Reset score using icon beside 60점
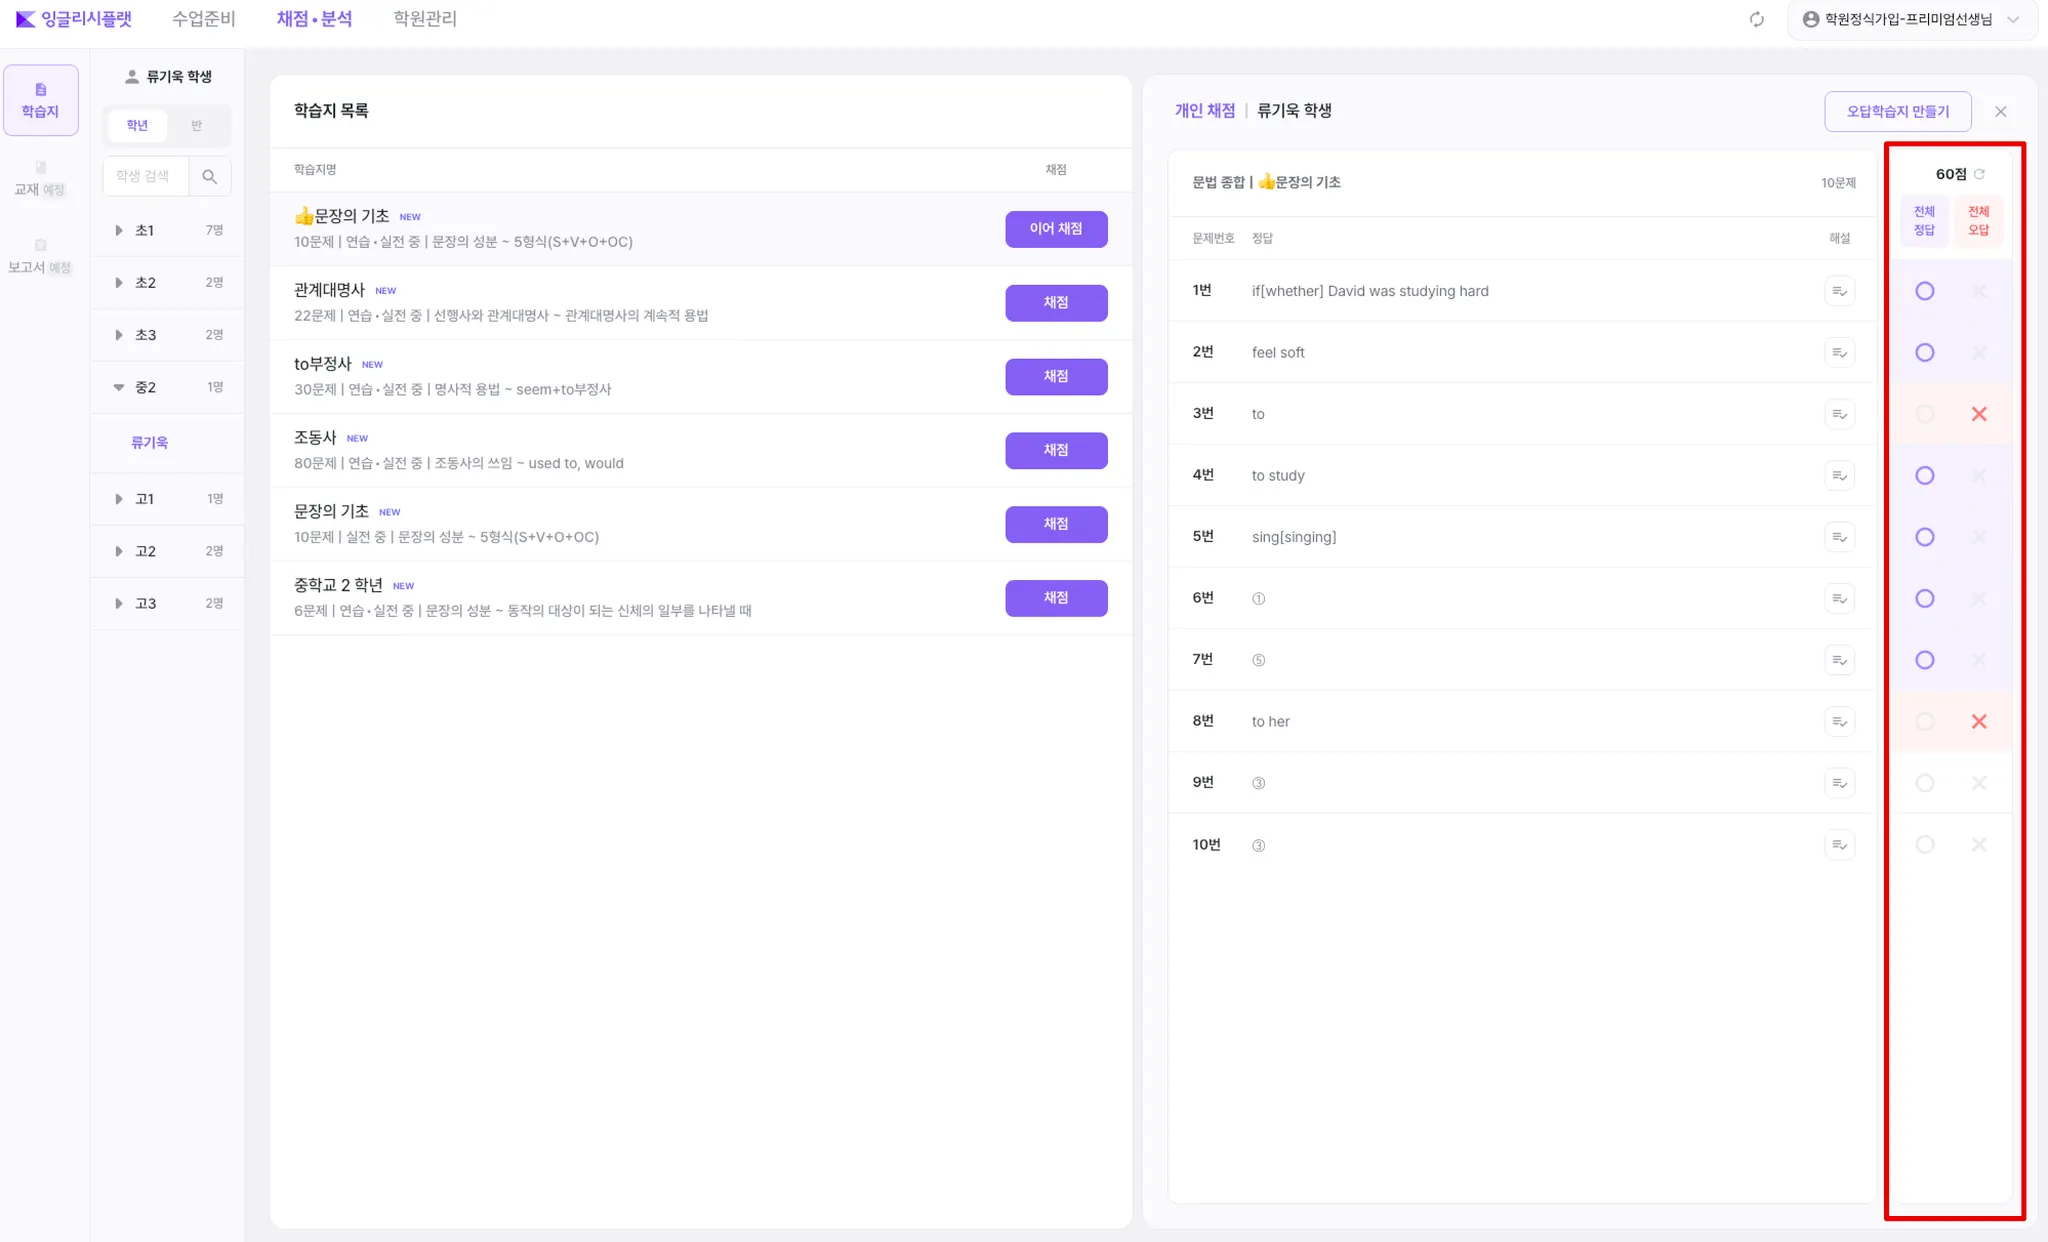Viewport: 2048px width, 1242px height. 1979,174
